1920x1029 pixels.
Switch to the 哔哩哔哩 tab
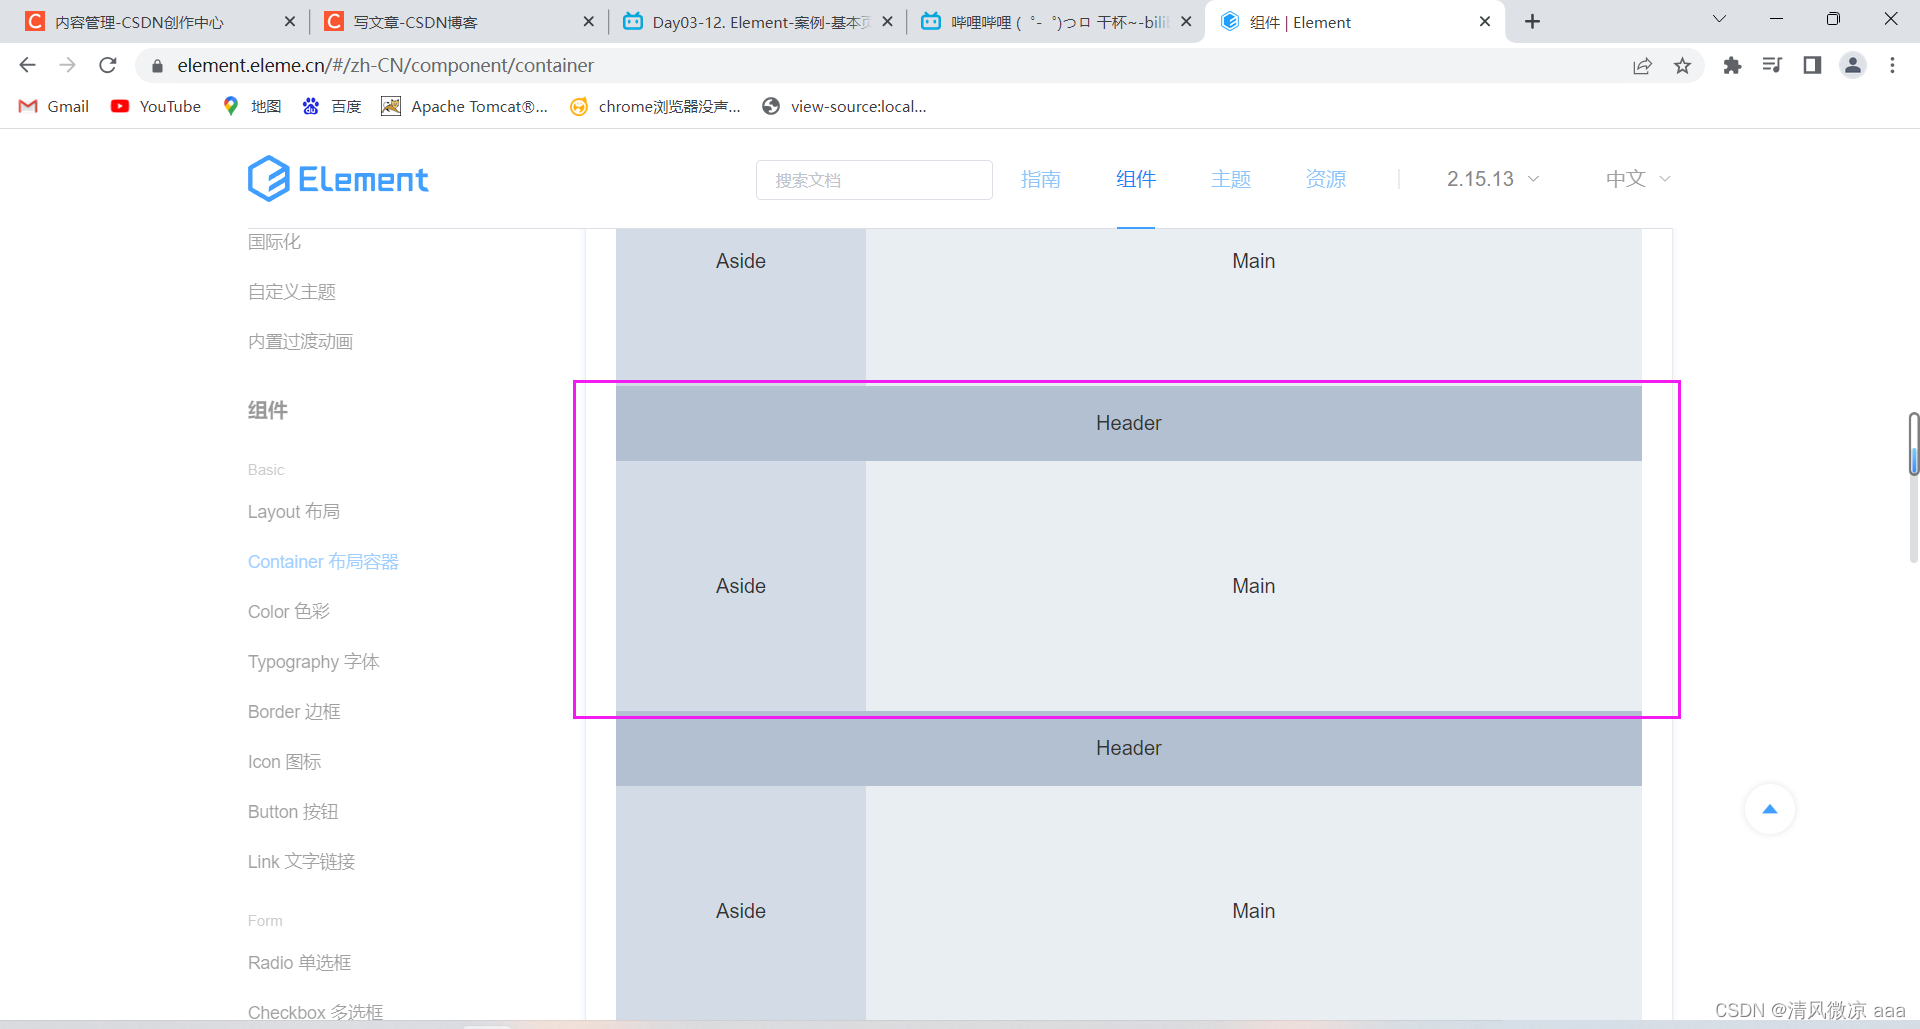coord(1058,22)
